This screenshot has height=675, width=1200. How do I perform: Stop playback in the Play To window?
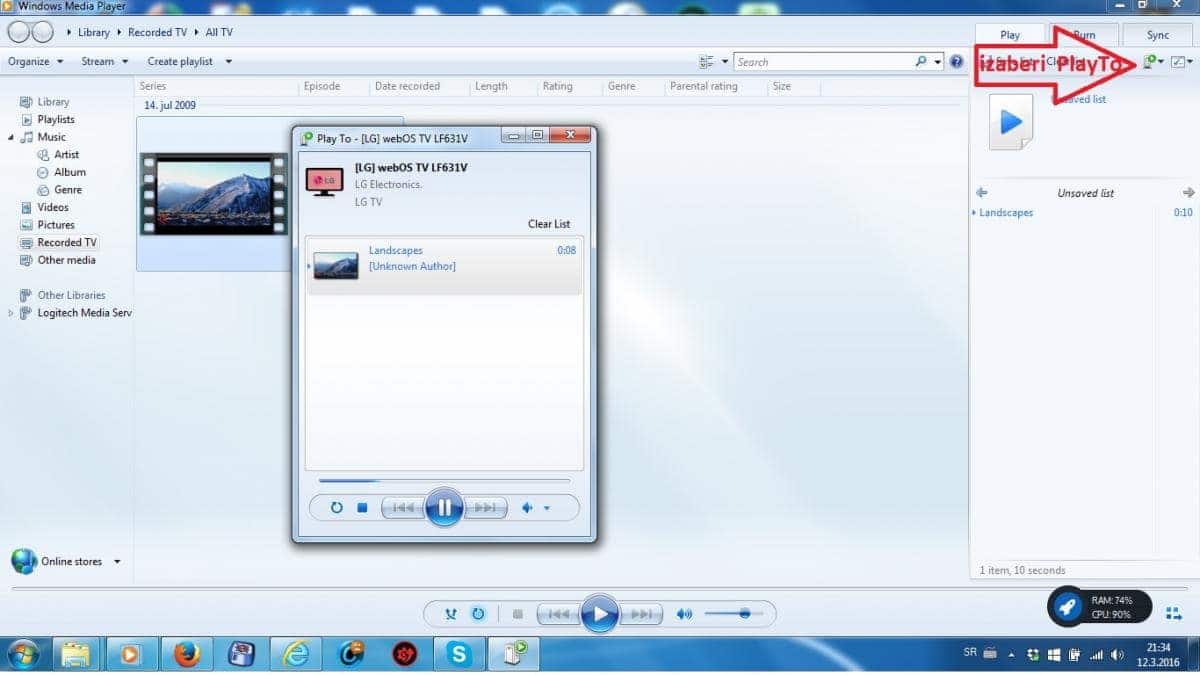click(362, 508)
